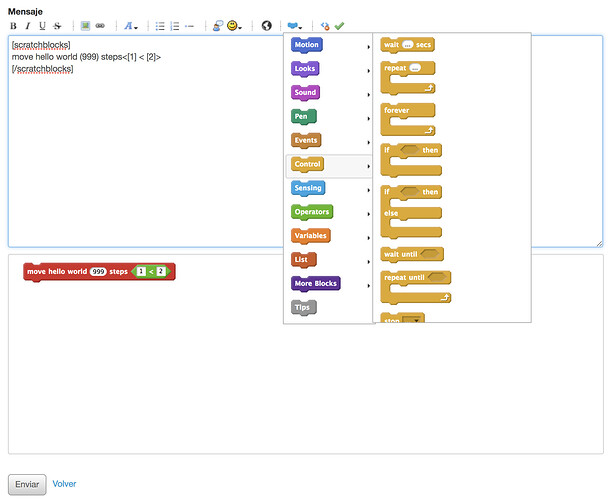Open the Operators blocks category

pyautogui.click(x=312, y=212)
